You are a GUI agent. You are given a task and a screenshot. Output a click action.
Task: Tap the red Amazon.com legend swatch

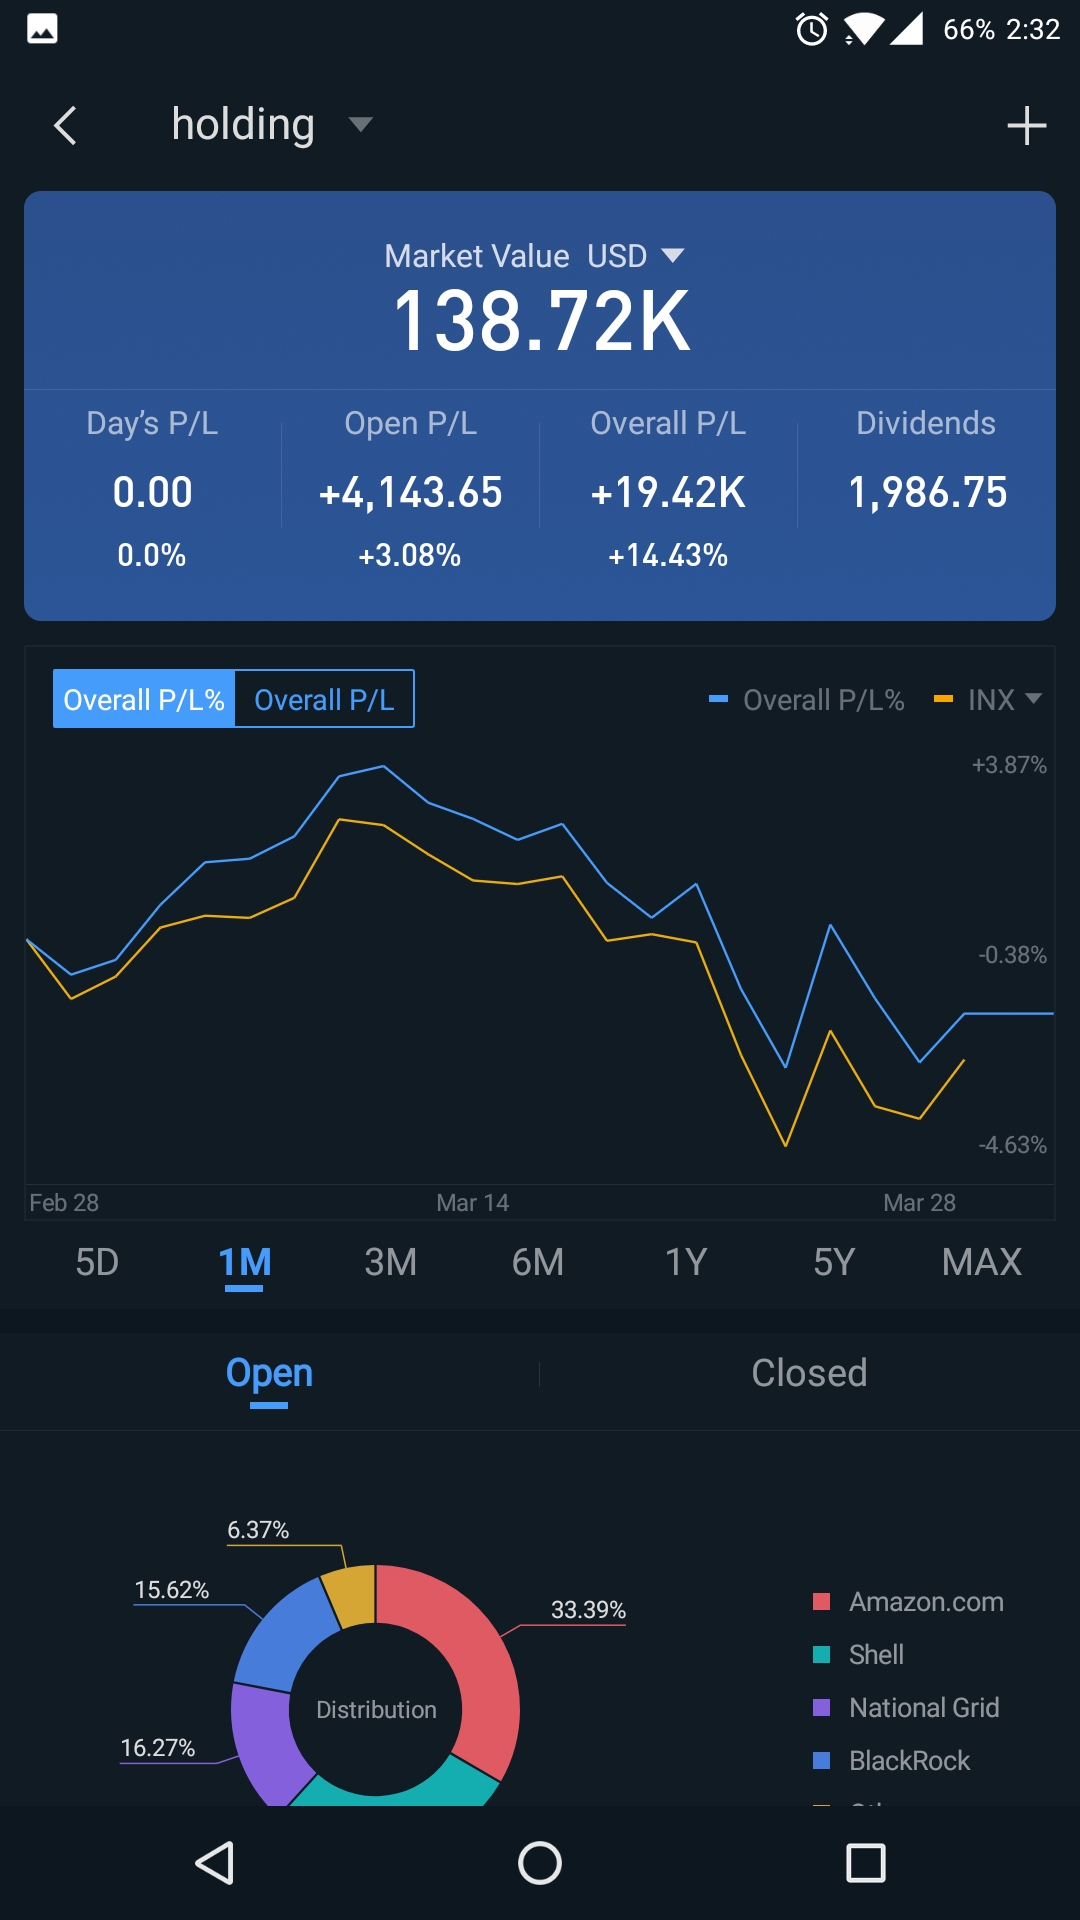(x=822, y=1602)
